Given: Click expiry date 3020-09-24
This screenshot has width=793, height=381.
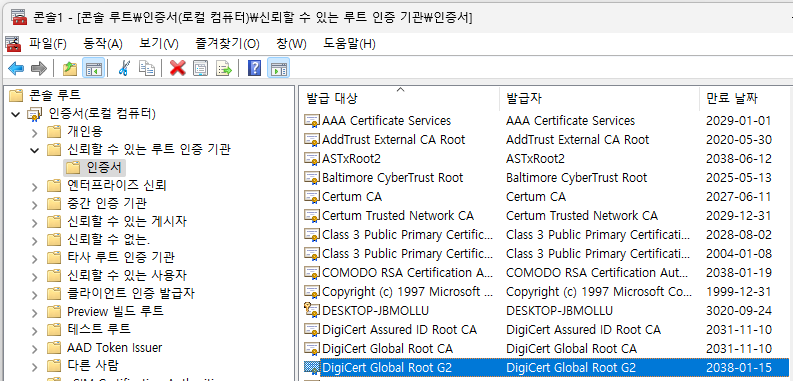Looking at the screenshot, I should [739, 311].
